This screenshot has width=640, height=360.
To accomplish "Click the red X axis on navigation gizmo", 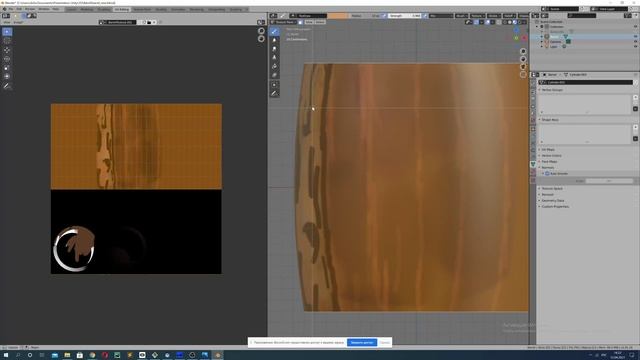I will (524, 38).
